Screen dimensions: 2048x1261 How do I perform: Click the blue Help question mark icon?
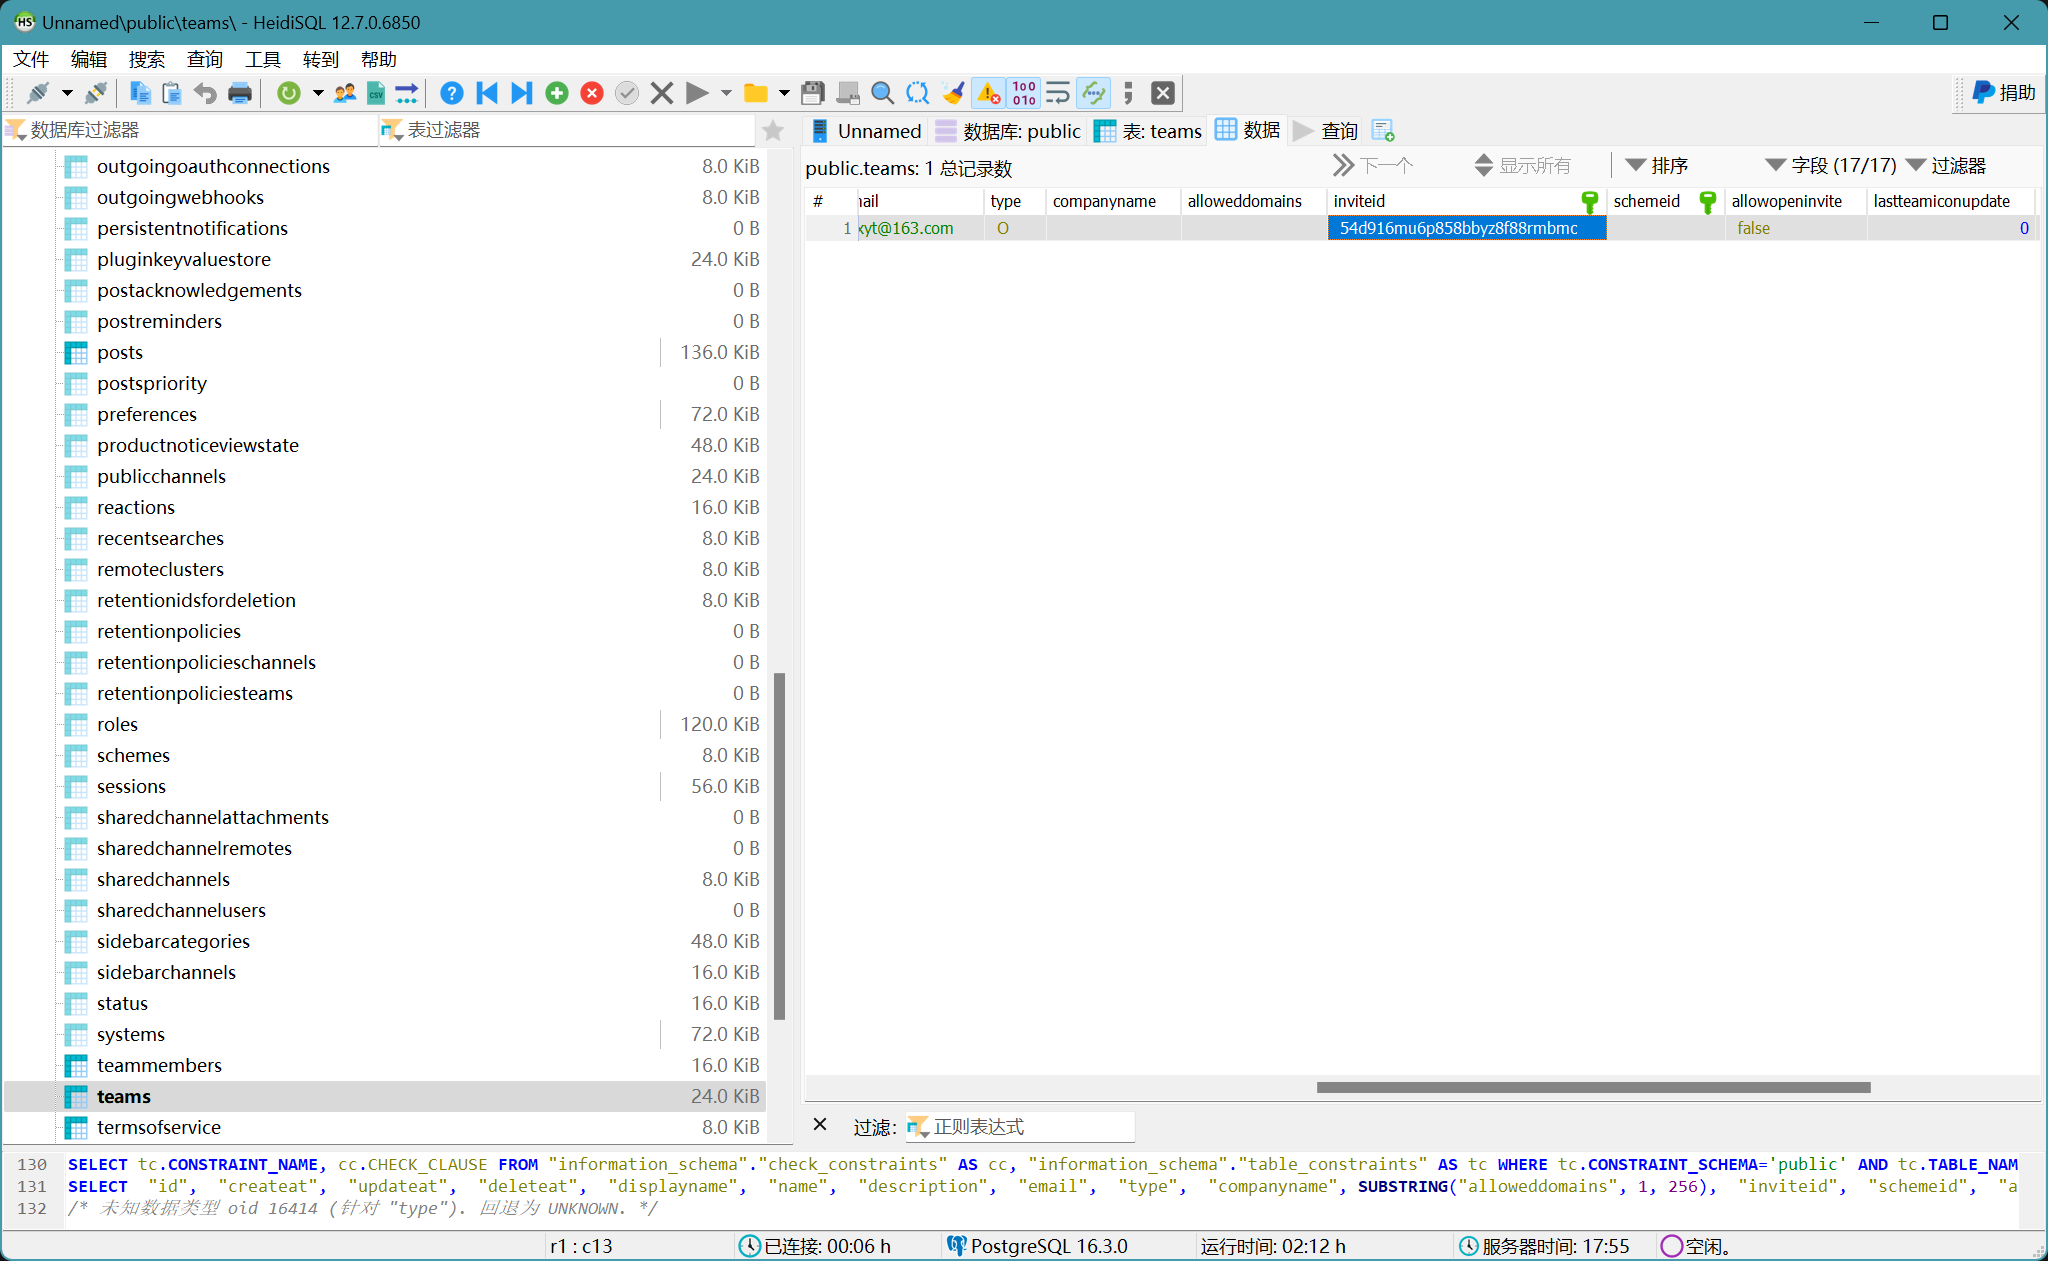click(452, 93)
